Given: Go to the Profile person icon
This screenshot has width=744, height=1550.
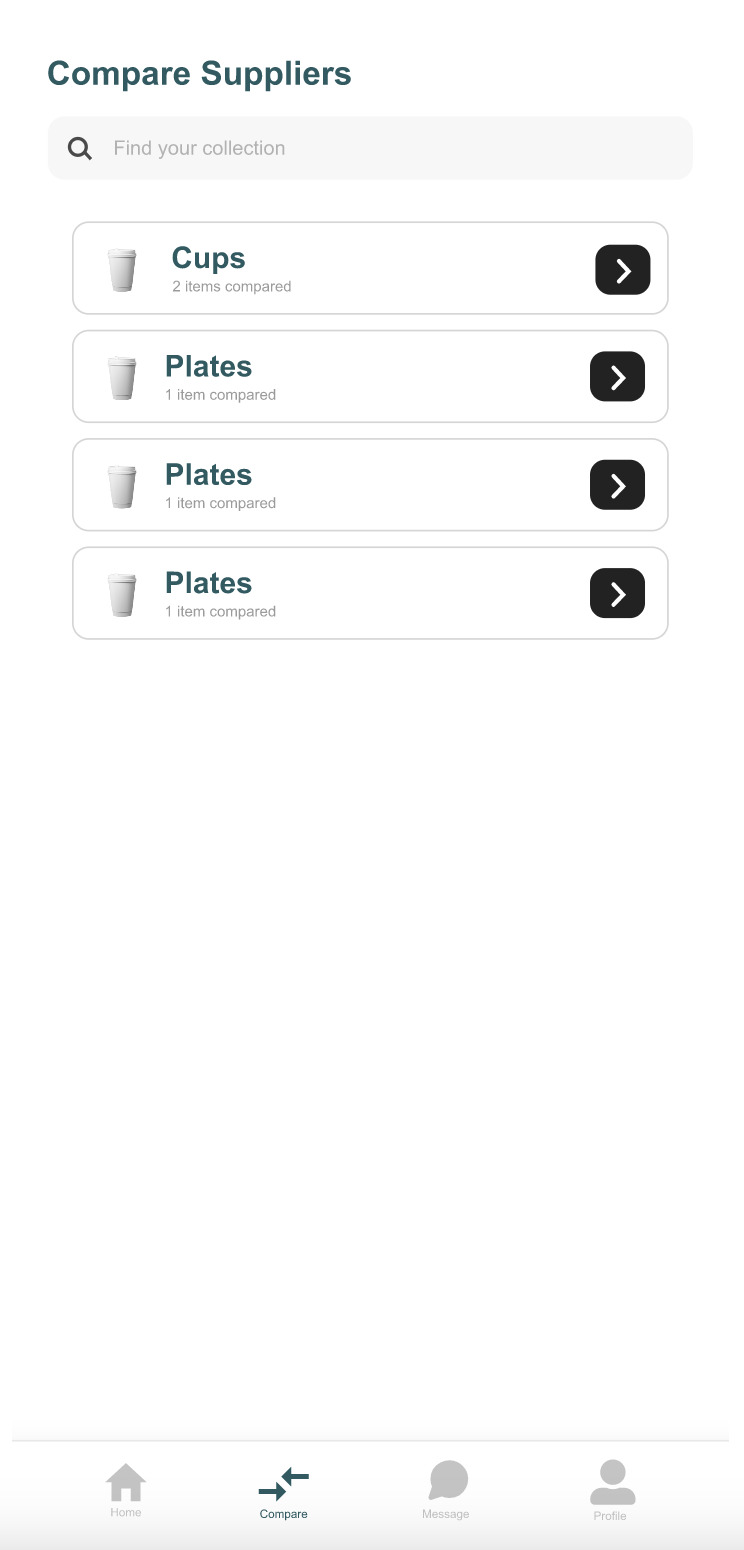Looking at the screenshot, I should (612, 1482).
